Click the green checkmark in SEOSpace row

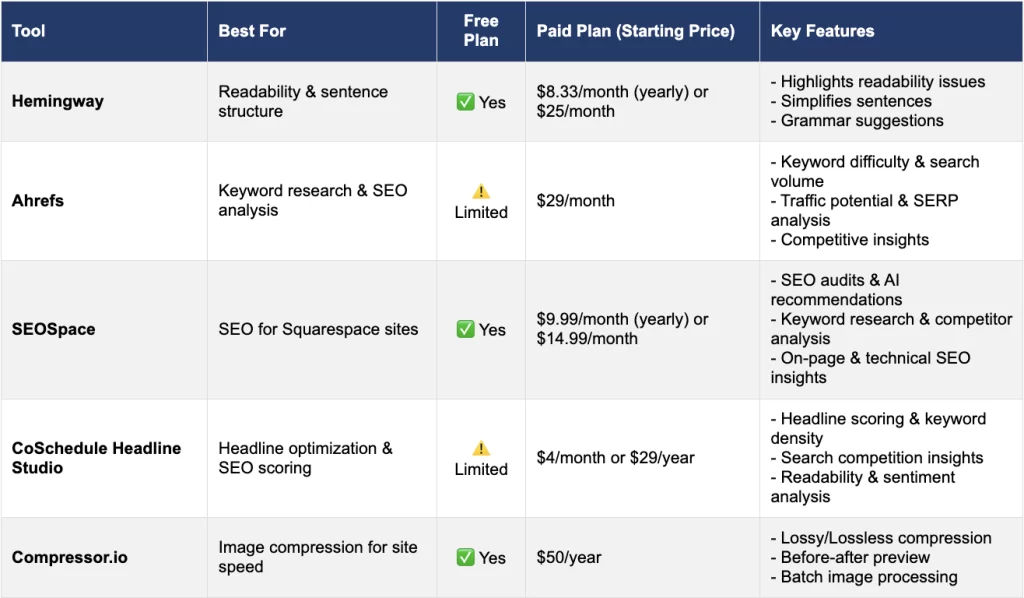pyautogui.click(x=465, y=329)
